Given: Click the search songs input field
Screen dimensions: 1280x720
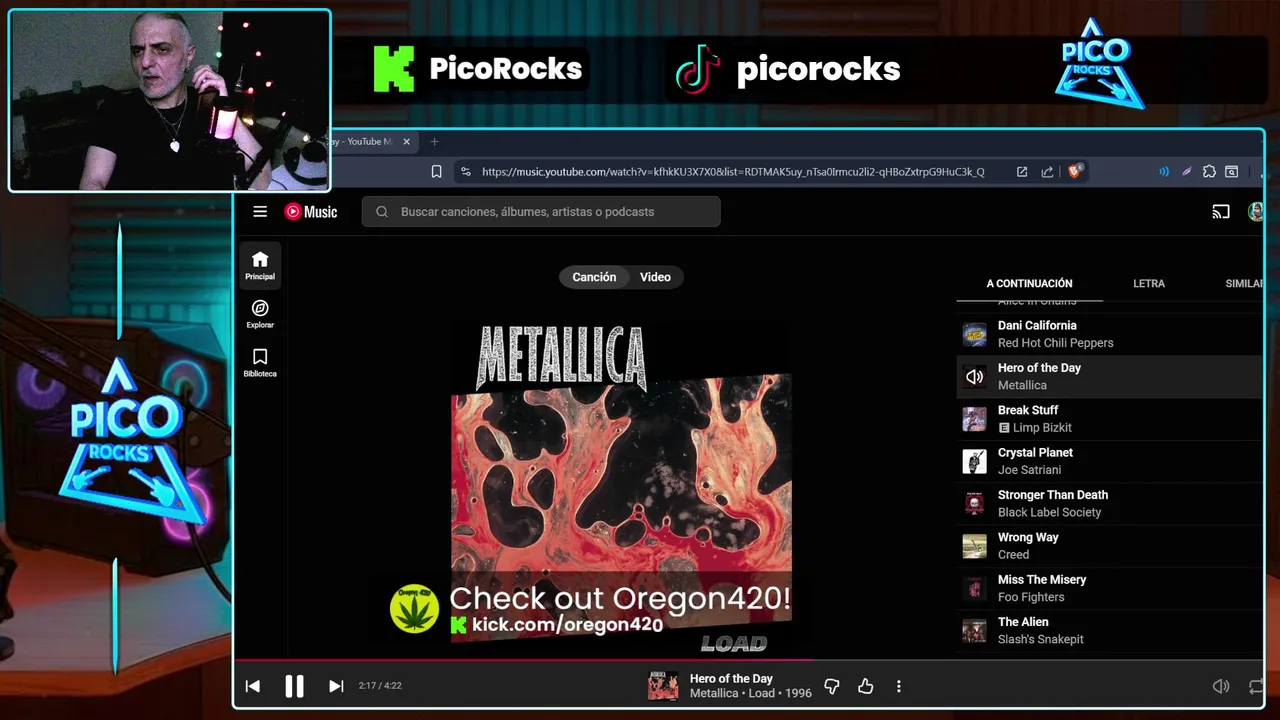Looking at the screenshot, I should pyautogui.click(x=541, y=212).
